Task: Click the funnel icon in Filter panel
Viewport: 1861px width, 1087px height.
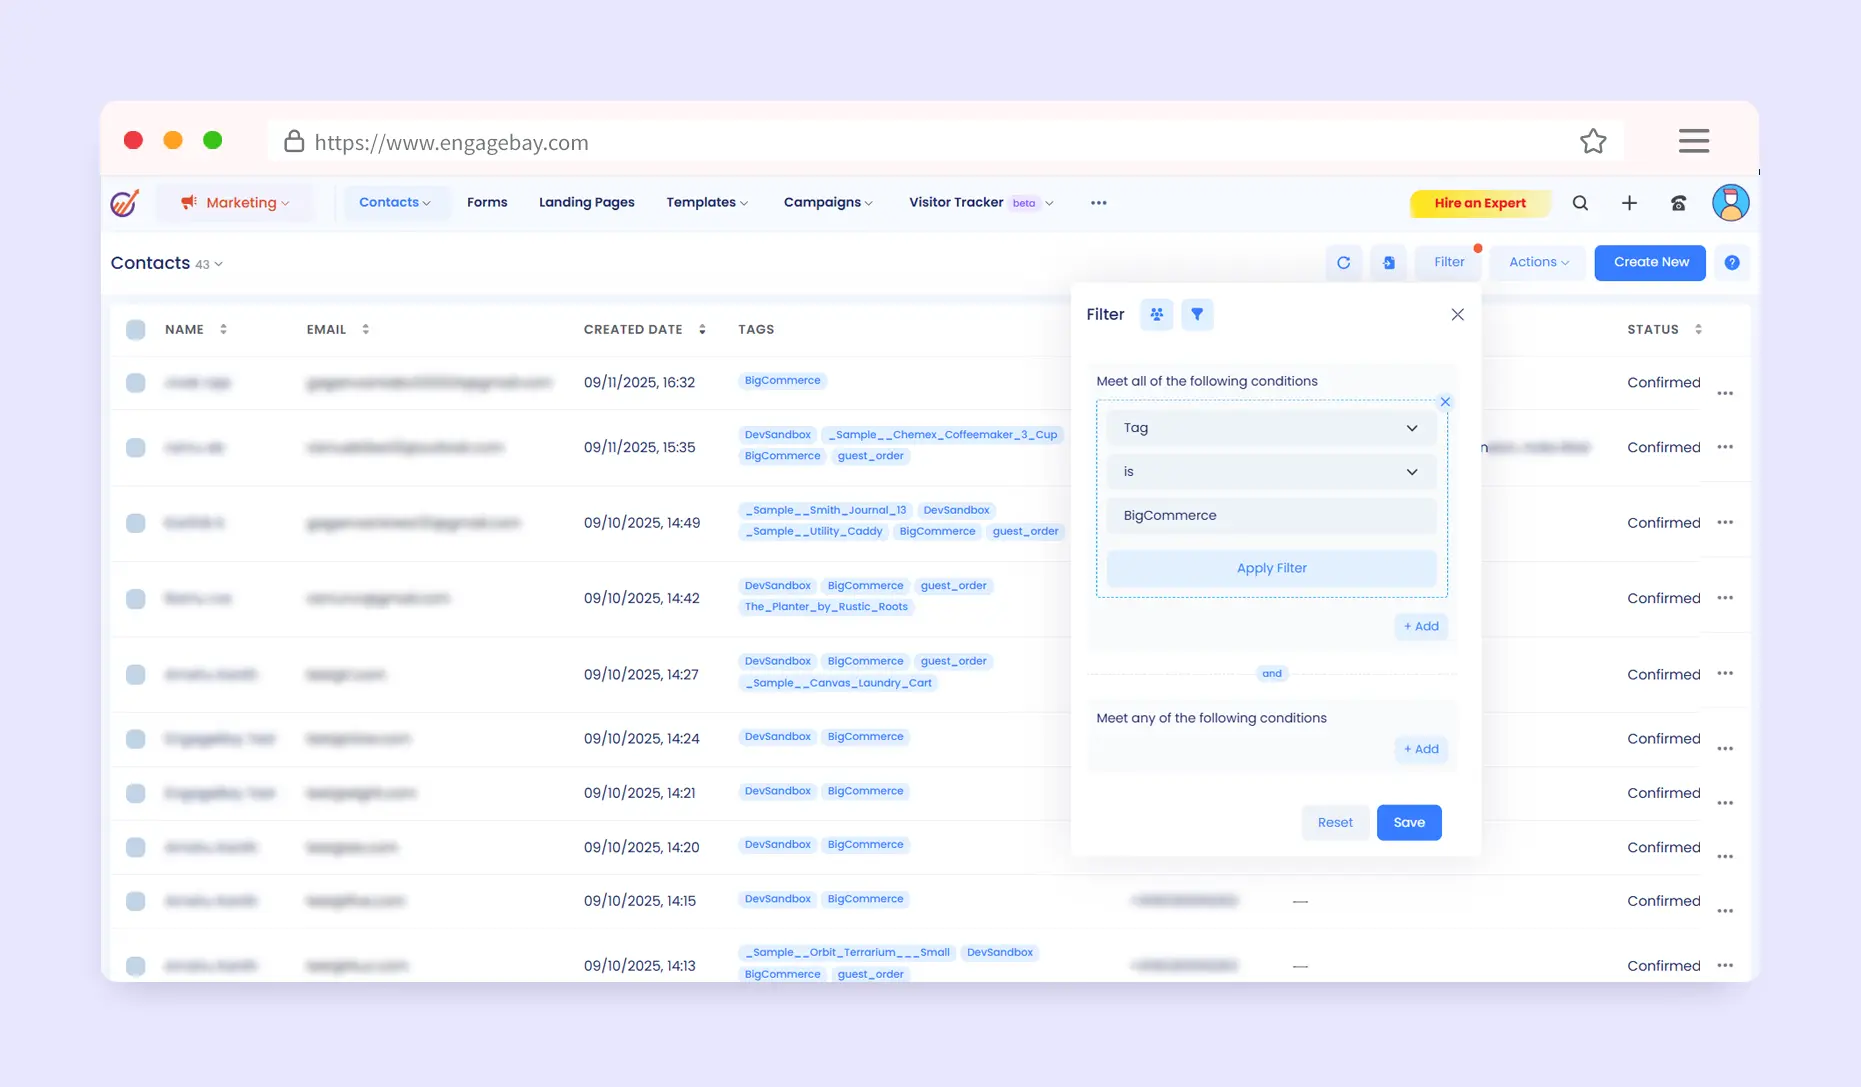Action: [x=1197, y=315]
